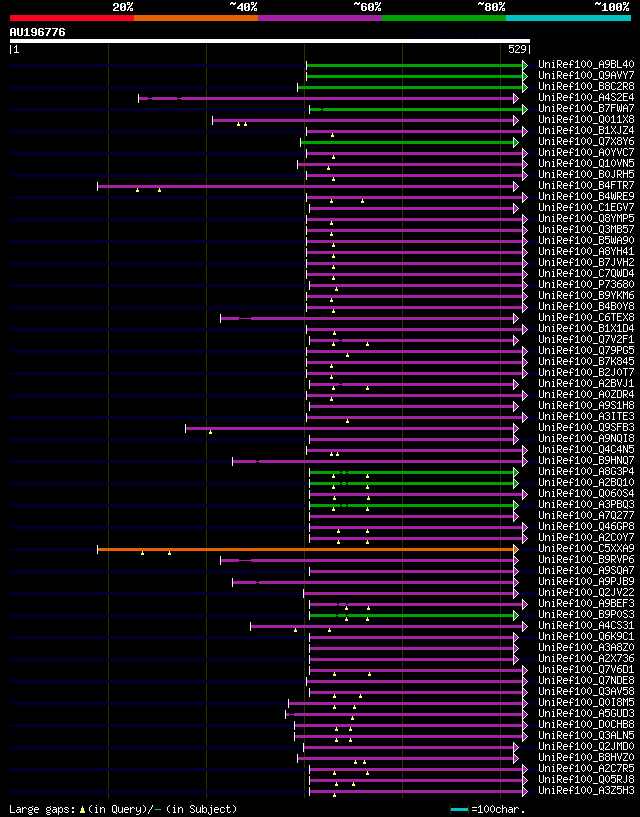Select hit UniRef100_A7Q277
640x817 pixels.
point(586,515)
